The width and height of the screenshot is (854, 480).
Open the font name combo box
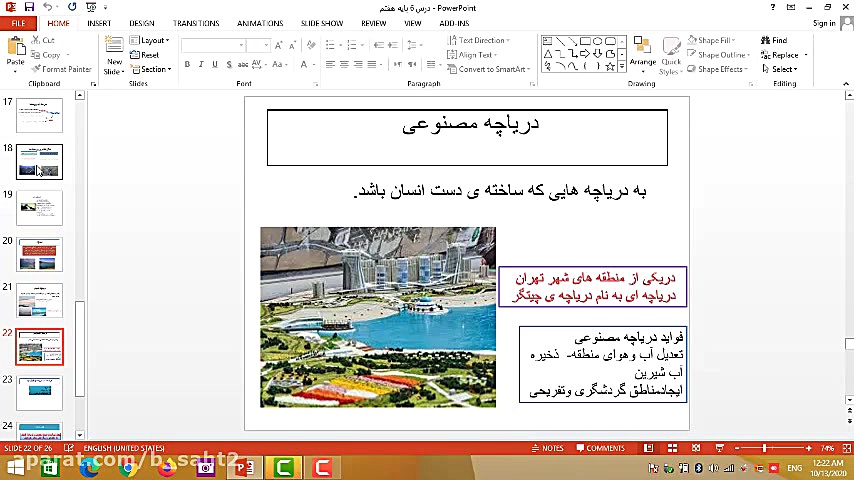213,45
